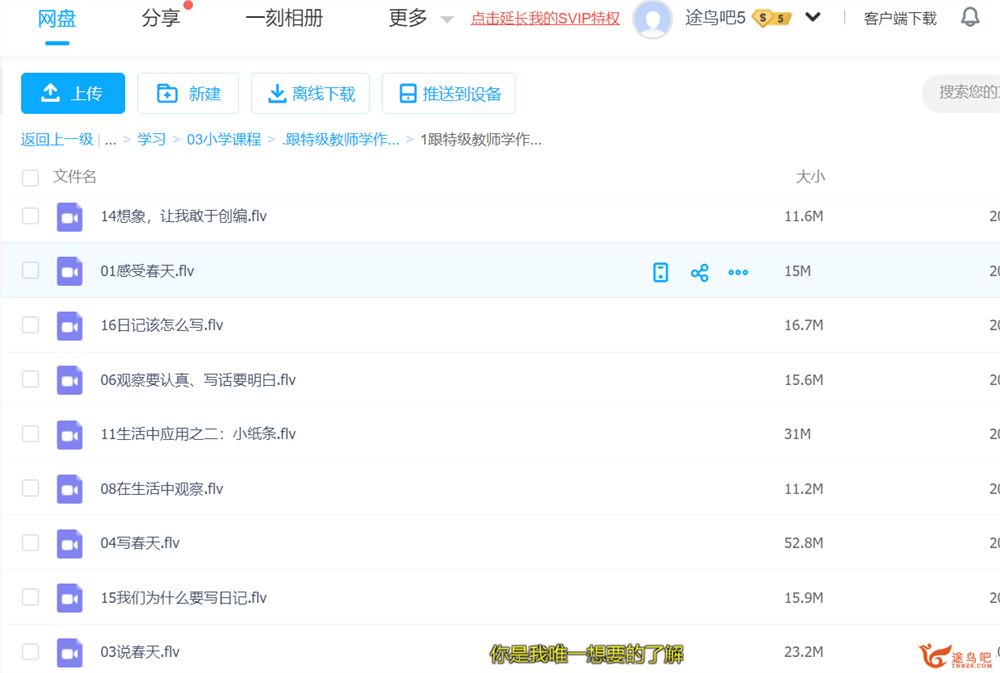The image size is (1000, 673).
Task: Click the SVIP level badge icon
Action: [x=772, y=18]
